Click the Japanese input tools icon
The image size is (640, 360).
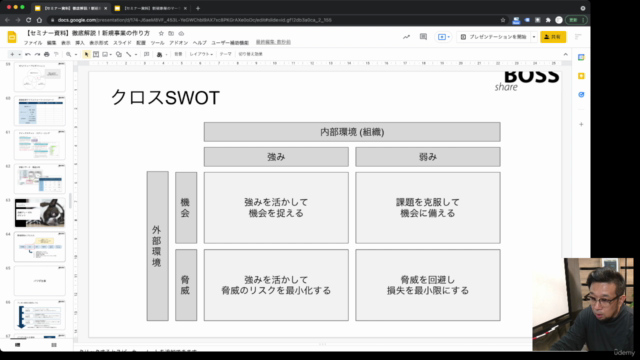point(160,54)
